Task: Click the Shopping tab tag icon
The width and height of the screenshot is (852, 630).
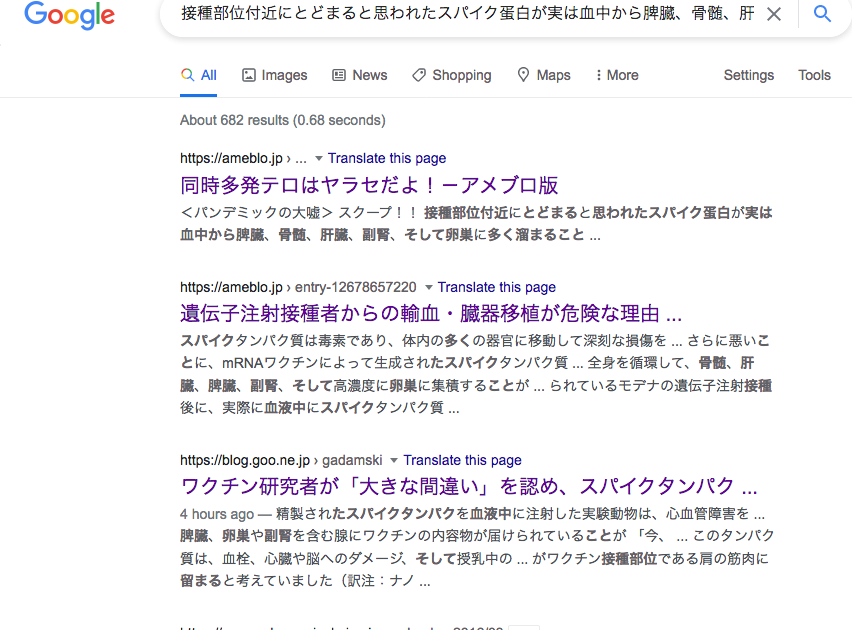Action: coord(419,75)
